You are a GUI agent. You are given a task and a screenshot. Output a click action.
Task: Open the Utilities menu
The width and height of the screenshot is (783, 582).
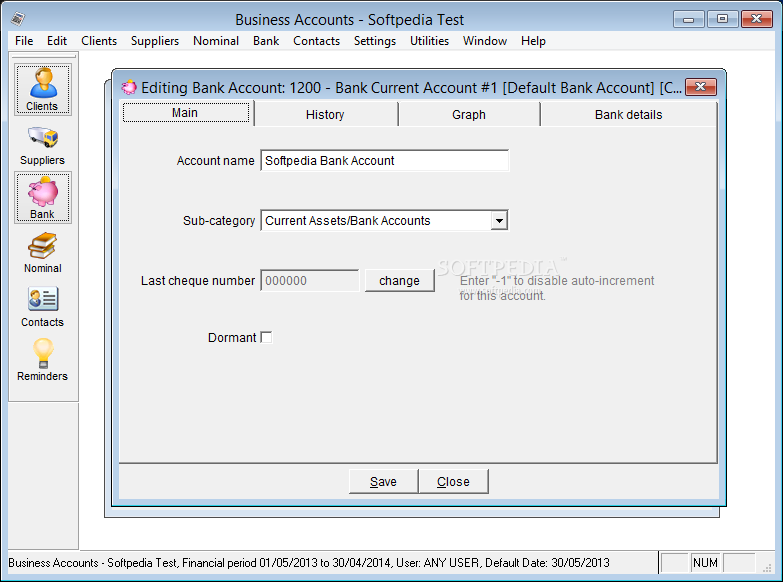point(429,41)
